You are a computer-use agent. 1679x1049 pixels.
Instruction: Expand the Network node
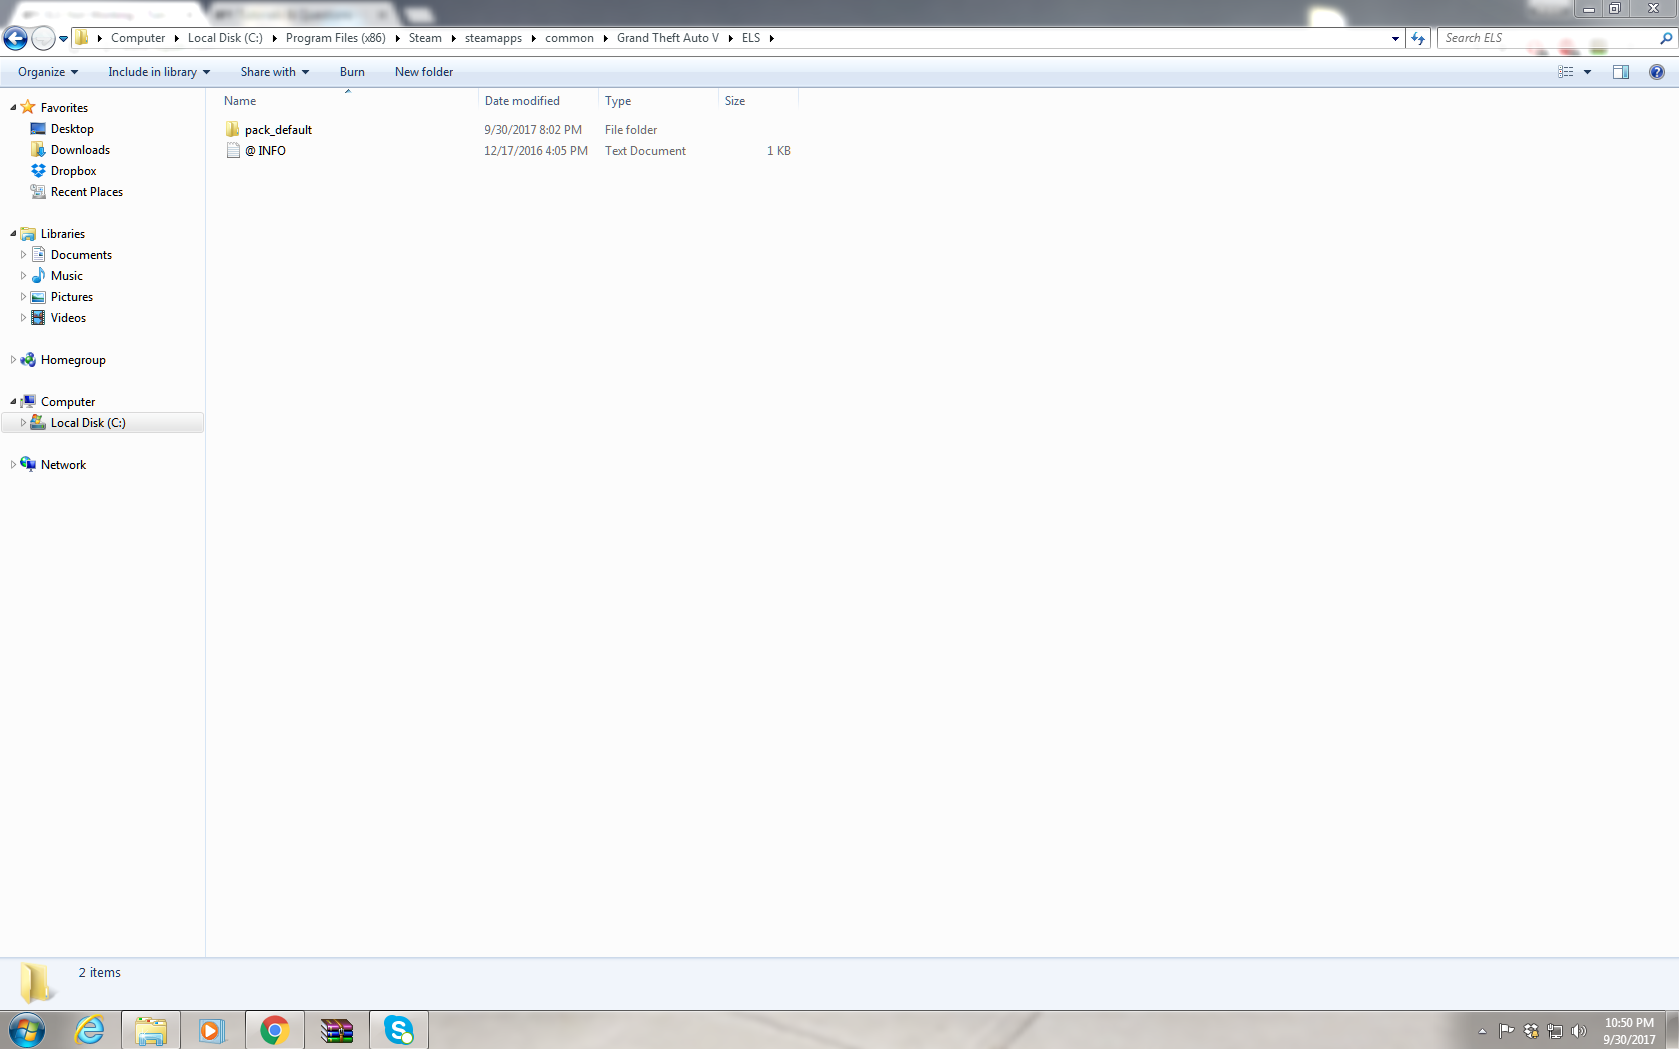coord(13,465)
